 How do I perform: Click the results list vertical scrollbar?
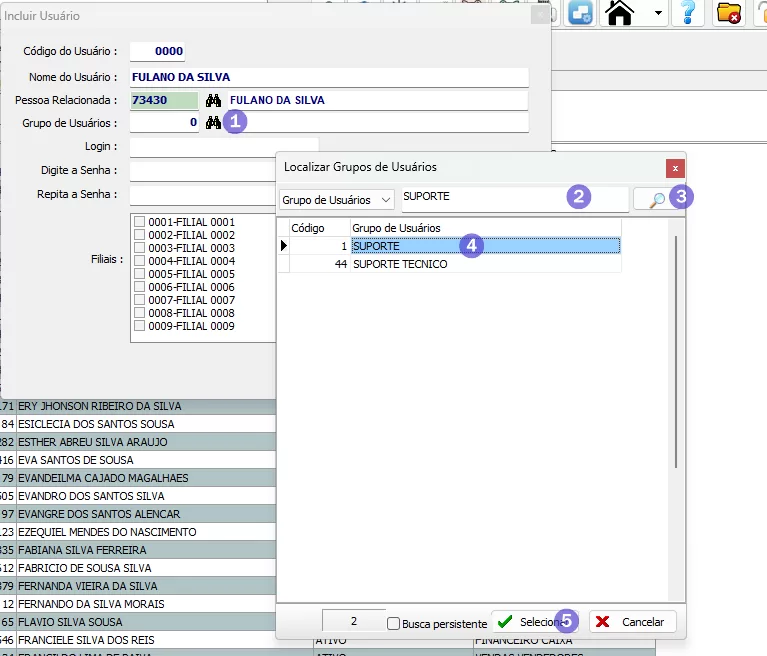[x=677, y=350]
